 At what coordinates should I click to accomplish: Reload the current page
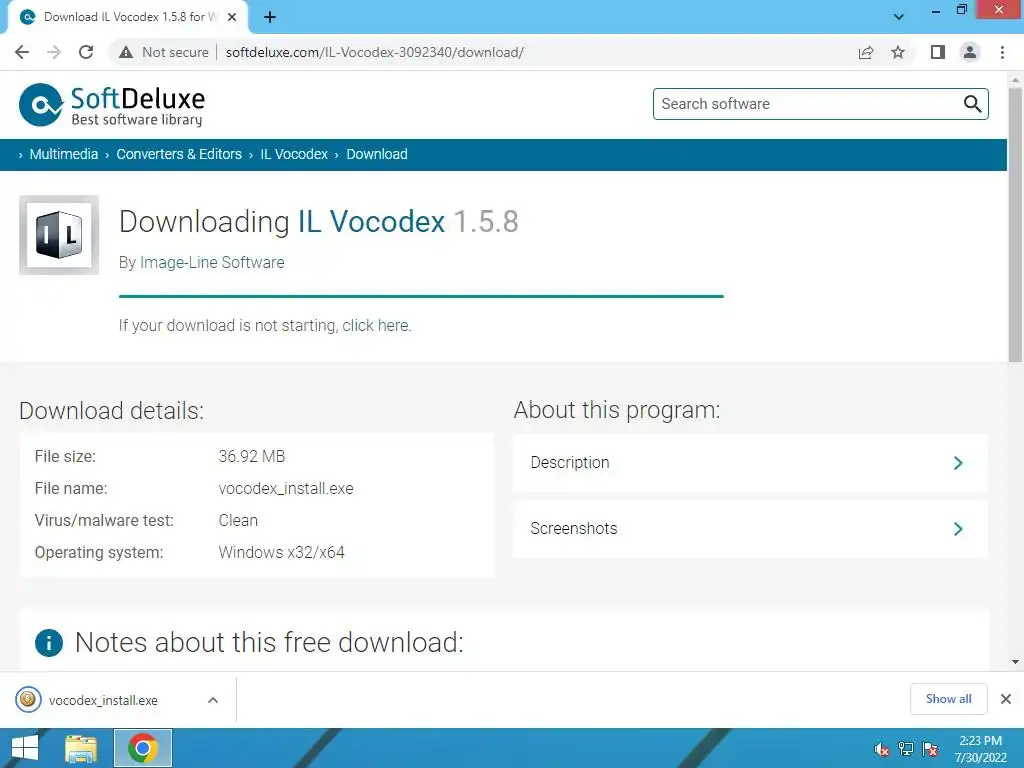[86, 52]
